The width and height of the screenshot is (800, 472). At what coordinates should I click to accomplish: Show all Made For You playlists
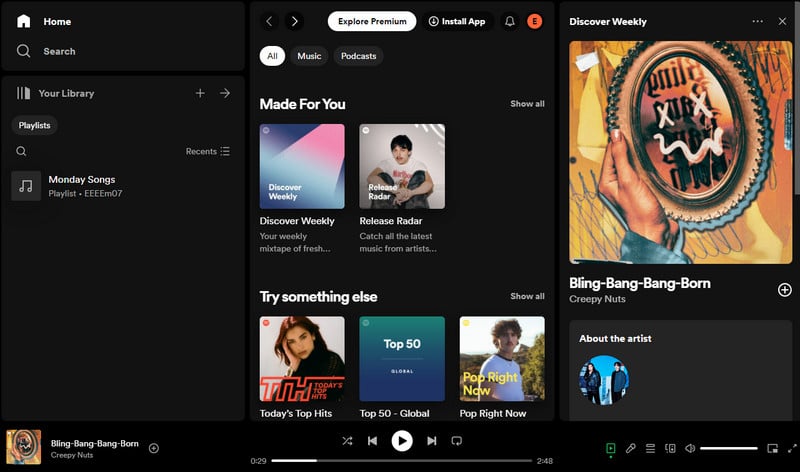(527, 104)
